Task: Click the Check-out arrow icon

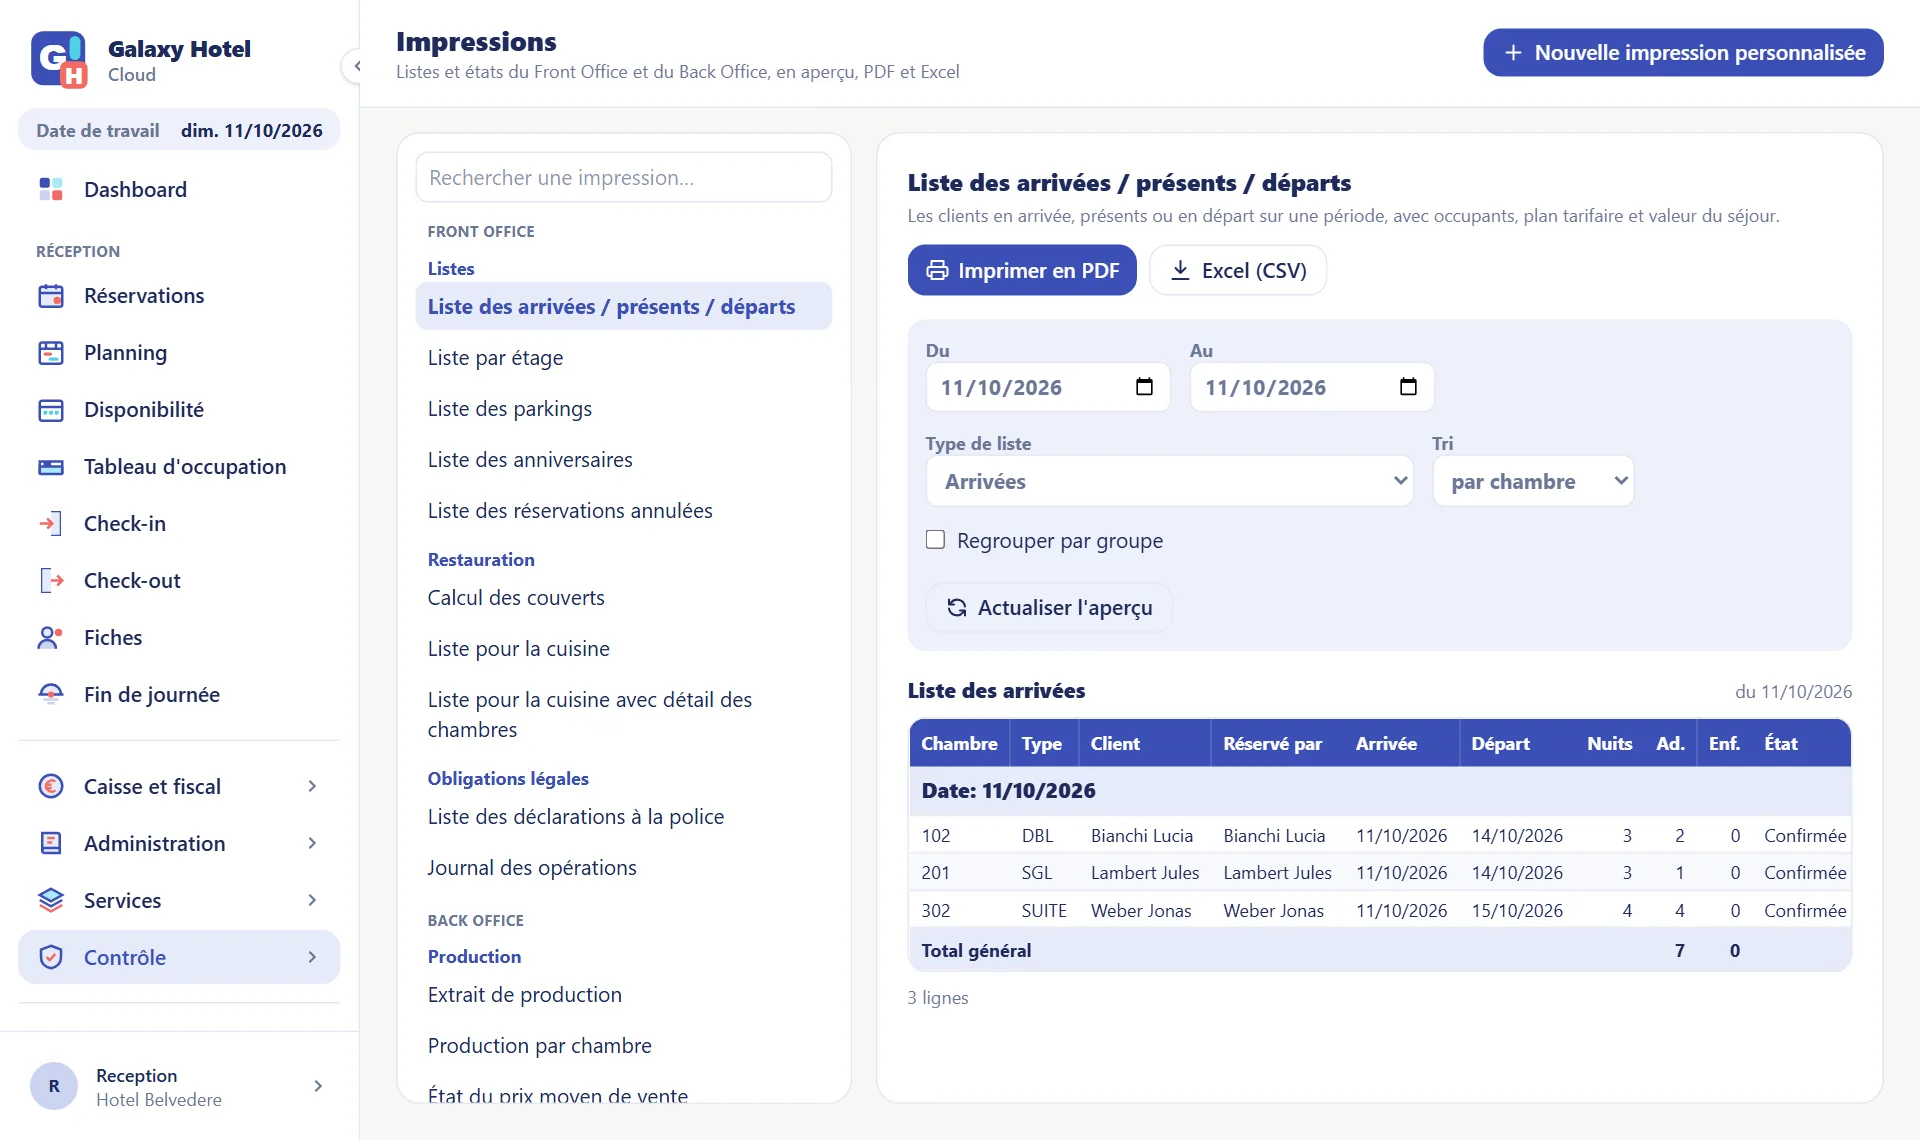Action: click(51, 581)
